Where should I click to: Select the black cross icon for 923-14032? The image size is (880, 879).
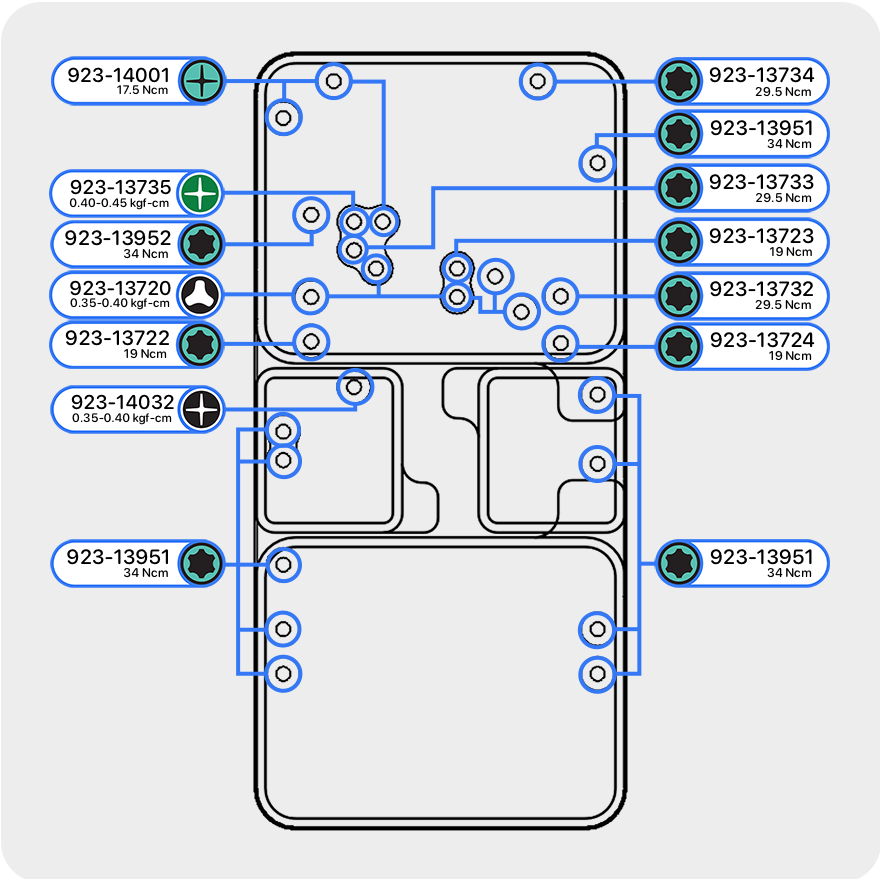pos(202,409)
